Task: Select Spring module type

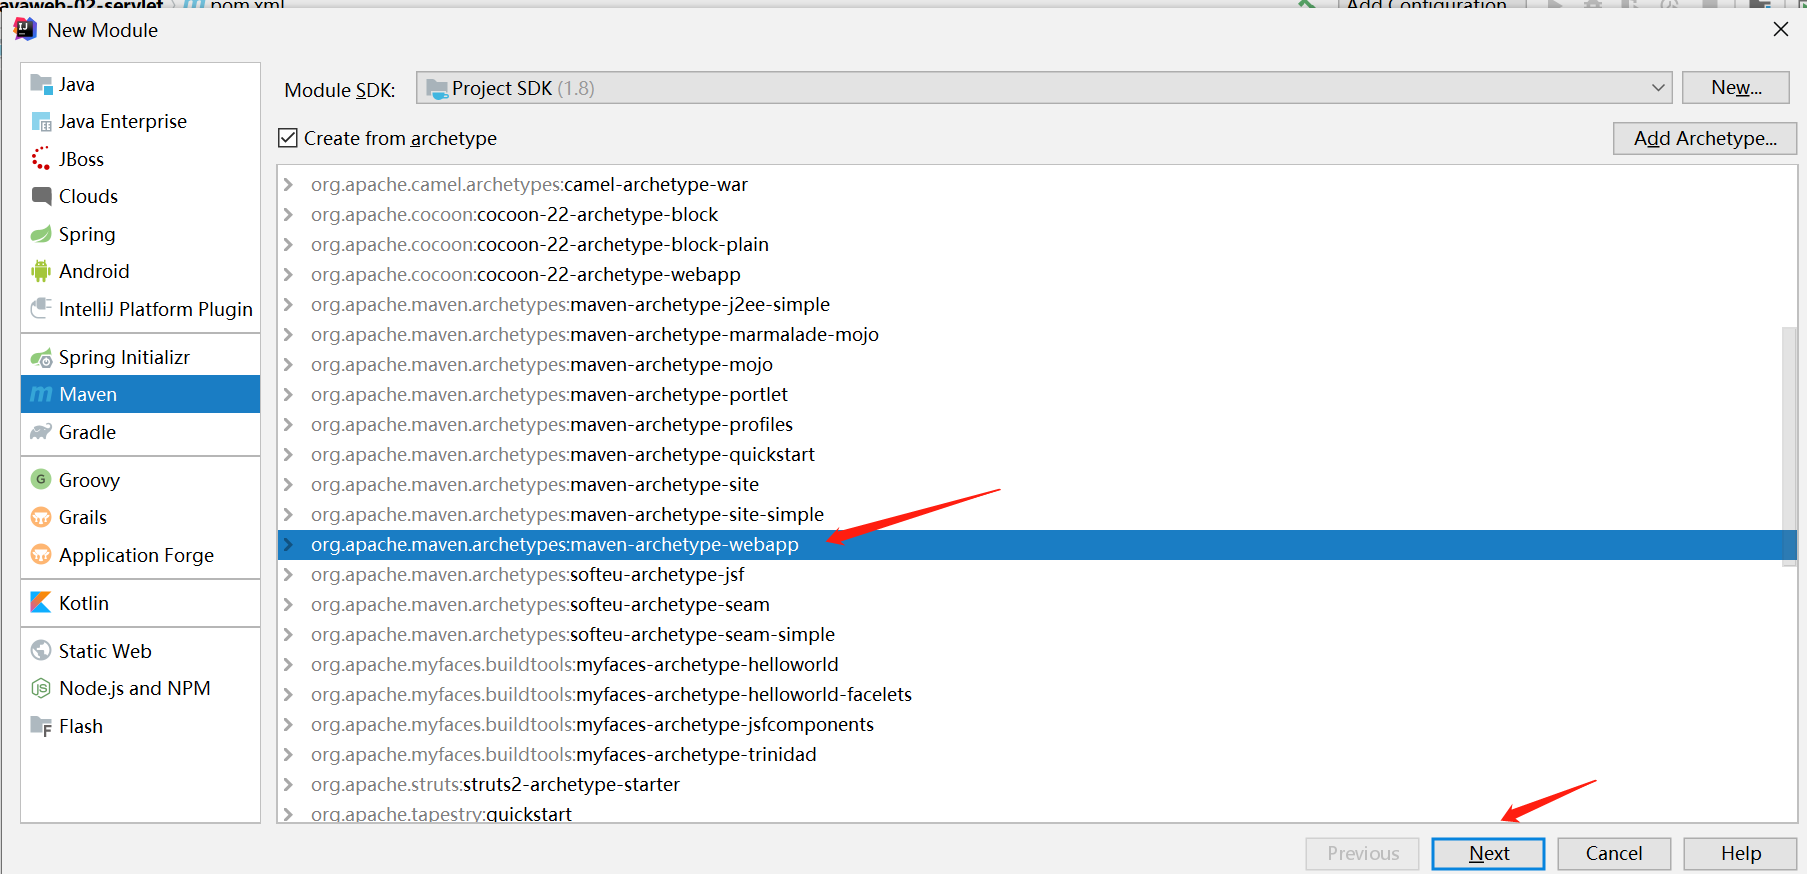Action: (140, 234)
